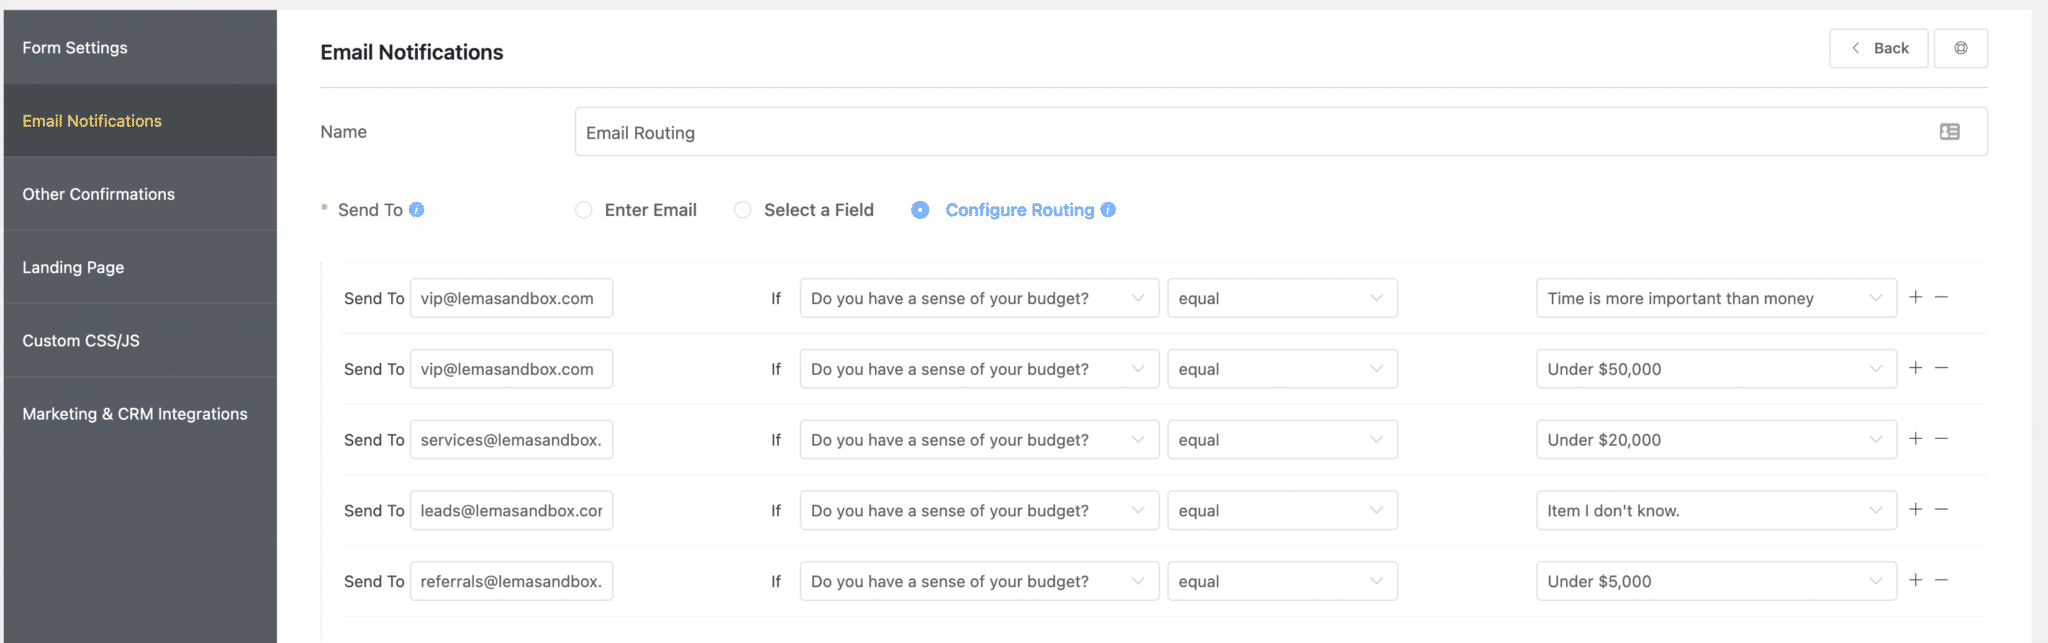Viewport: 2048px width, 643px height.
Task: Remove the Item I don't know routing rule
Action: click(x=1941, y=510)
